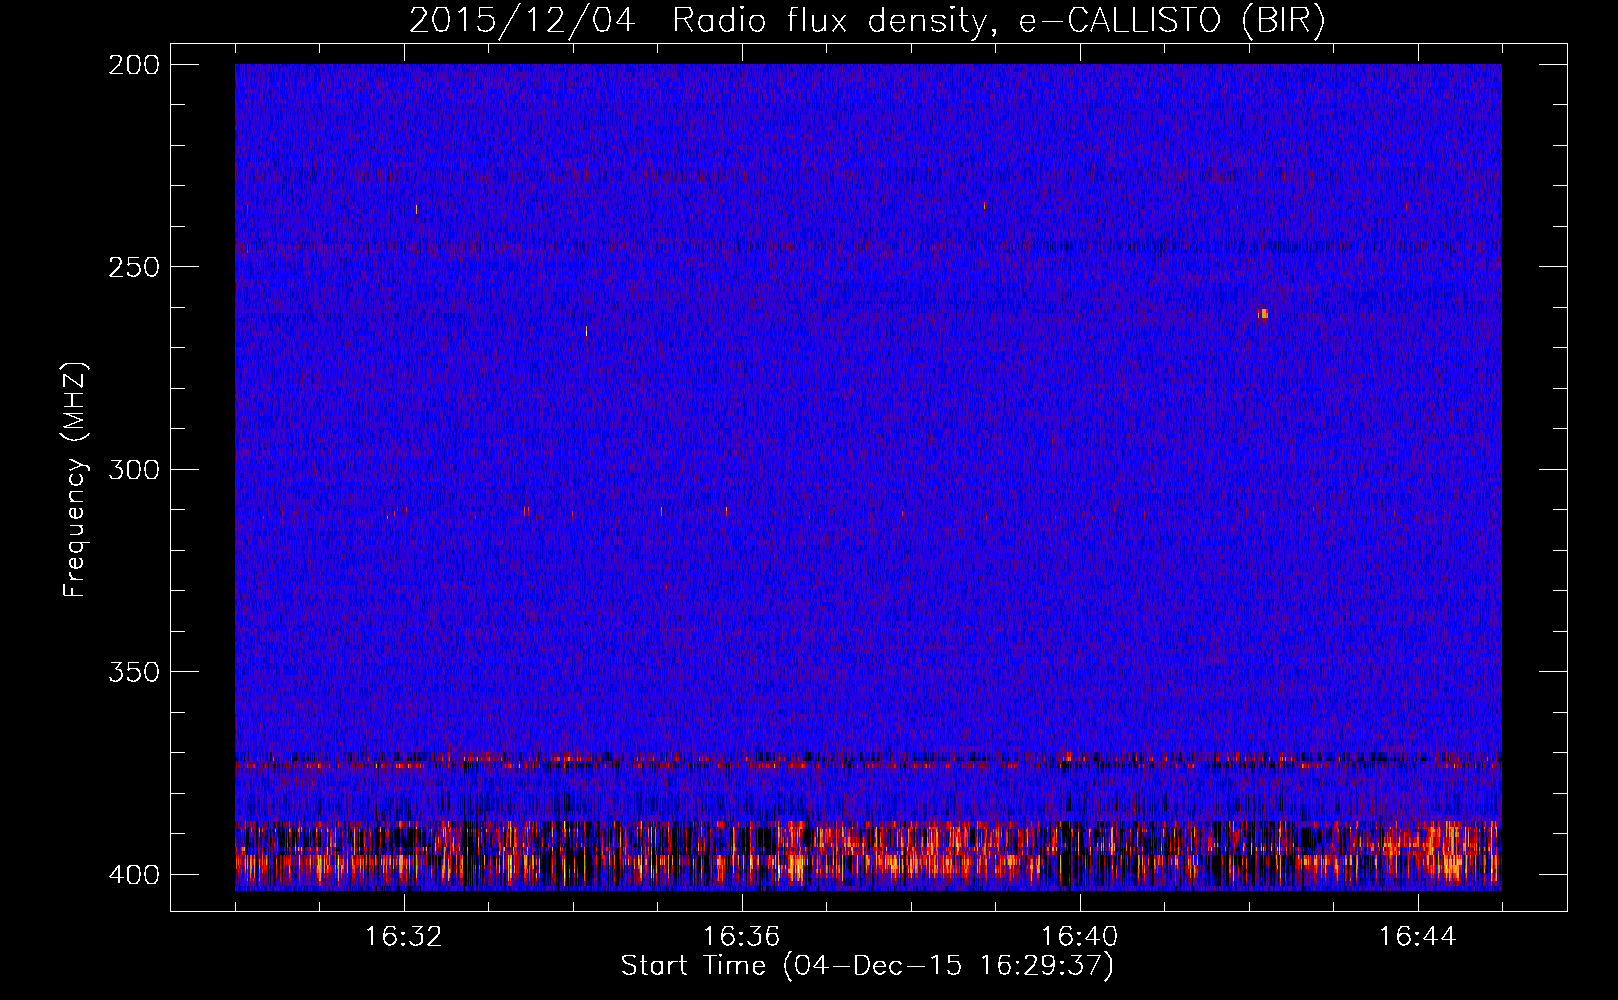Select the 16:32 time tick label
The width and height of the screenshot is (1618, 1000).
404,937
